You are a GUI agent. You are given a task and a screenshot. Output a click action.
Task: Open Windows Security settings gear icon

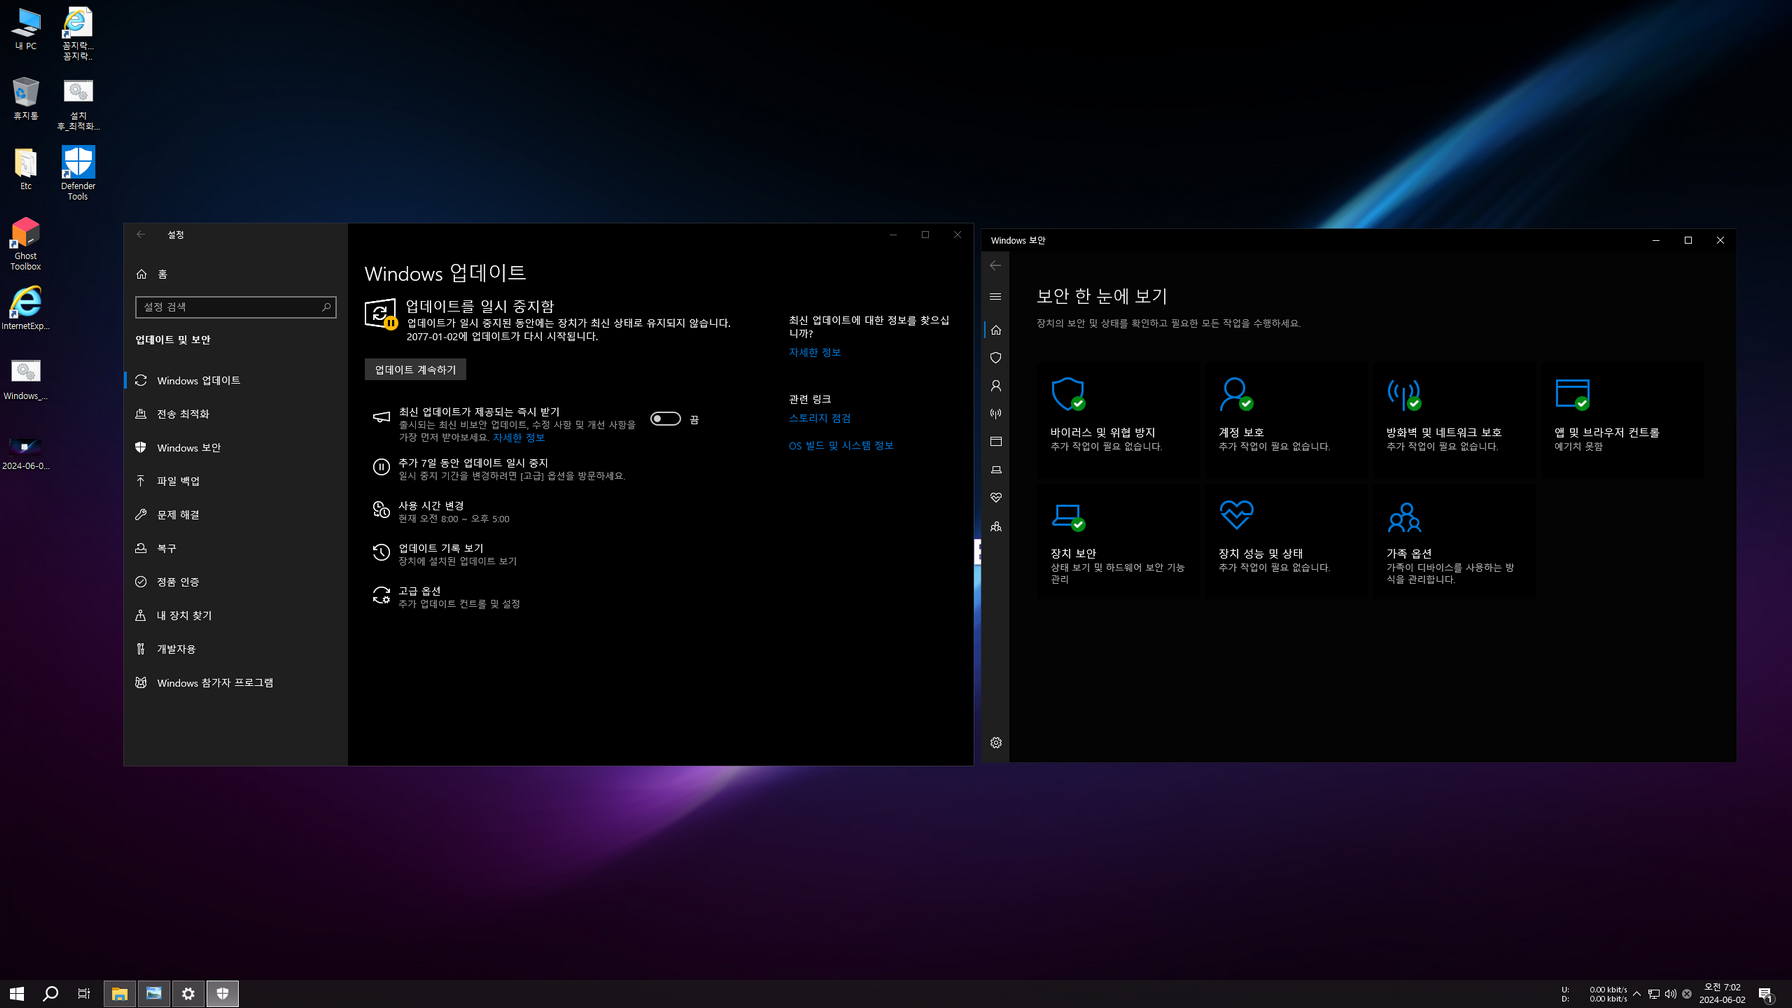coord(996,743)
